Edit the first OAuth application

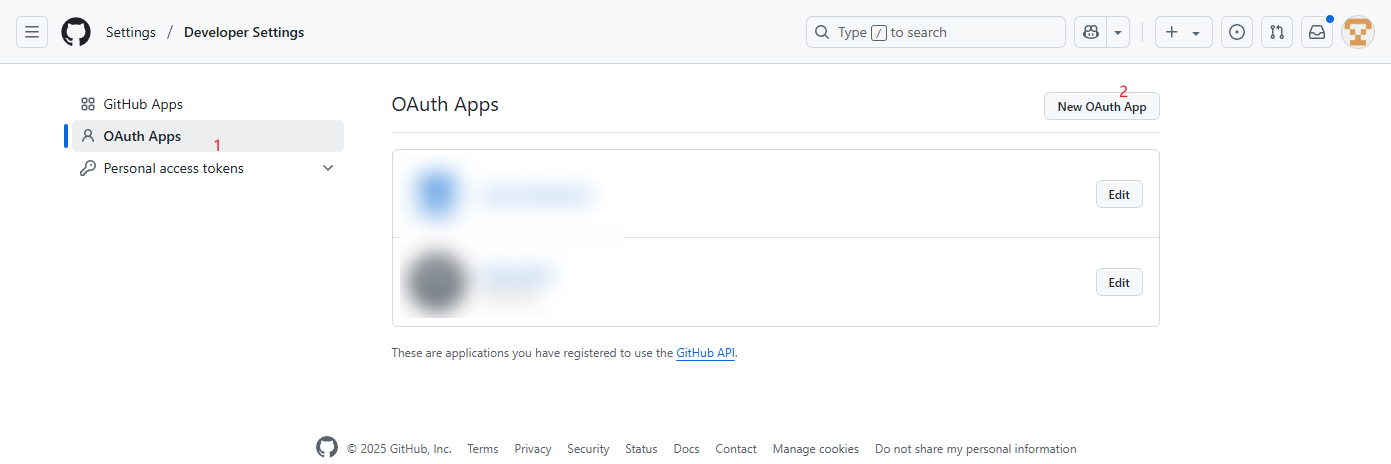(1118, 195)
